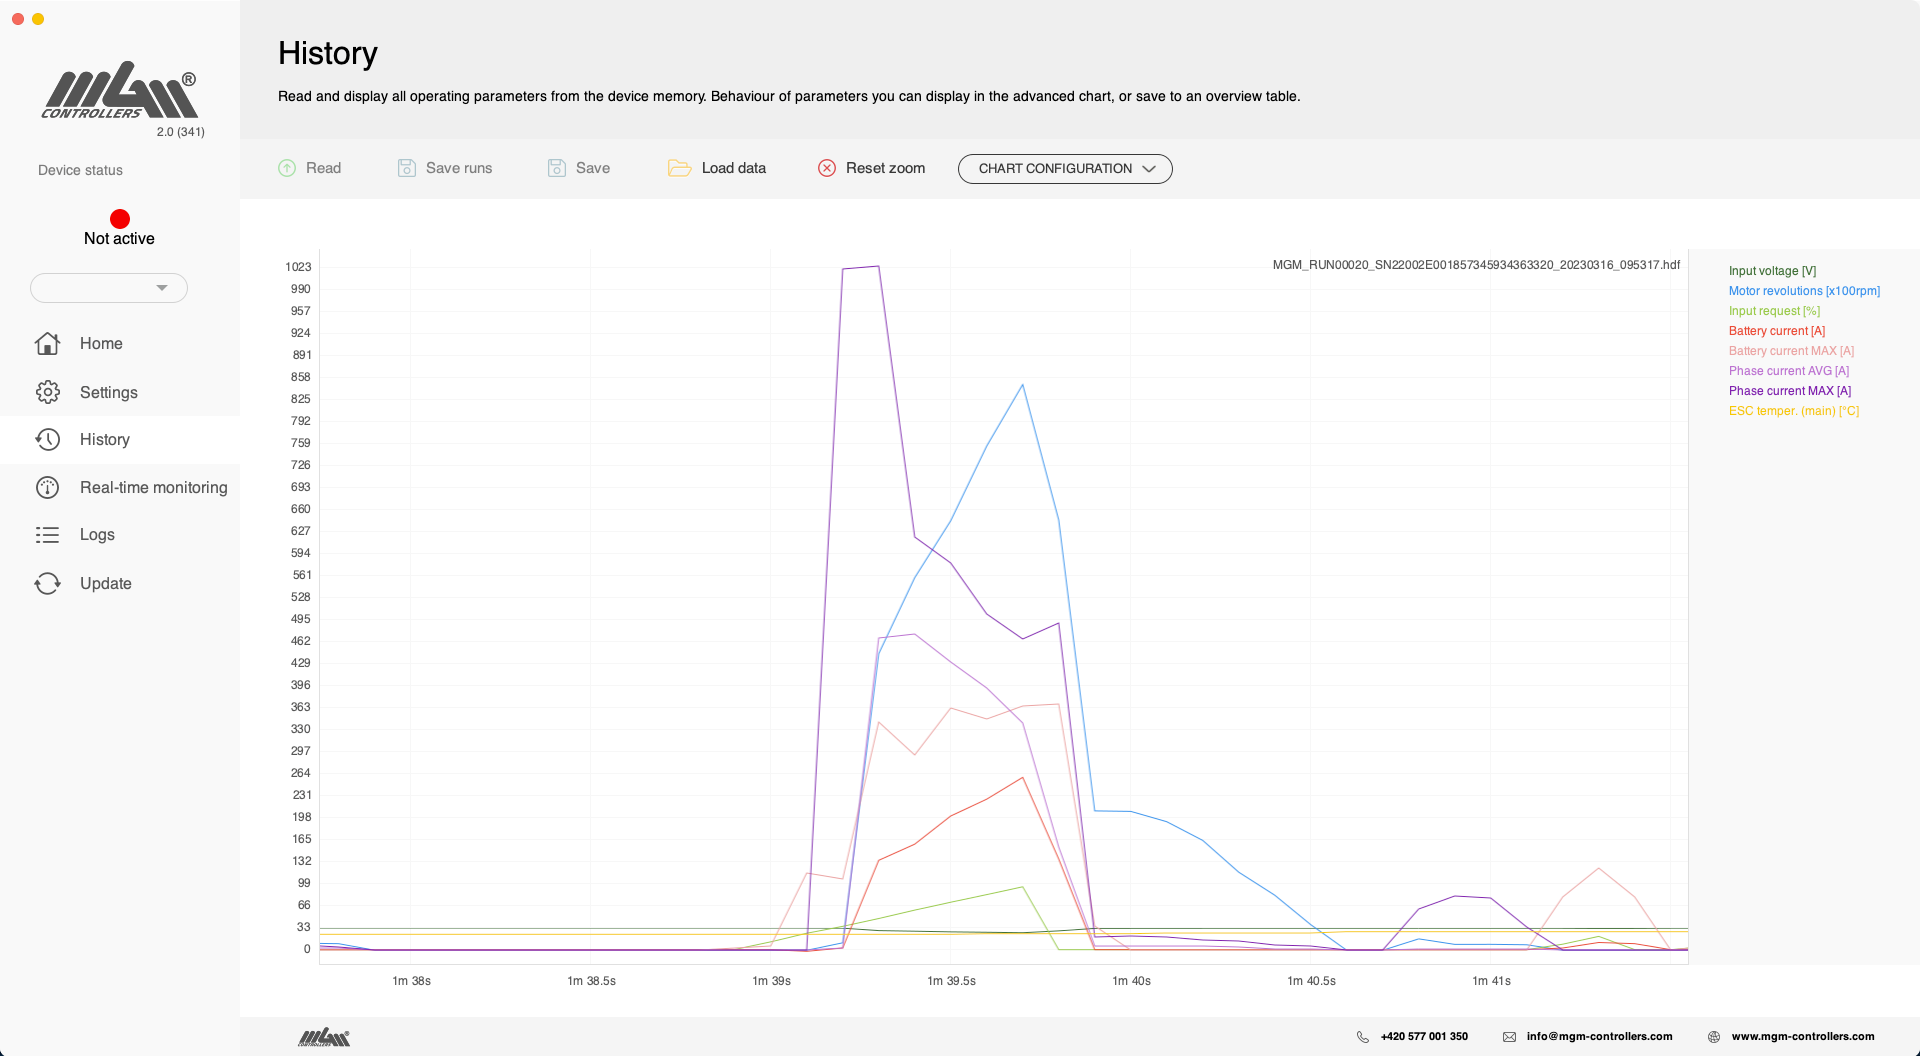Toggle Phase current AVG [A] legend series
This screenshot has width=1920, height=1056.
click(x=1789, y=371)
